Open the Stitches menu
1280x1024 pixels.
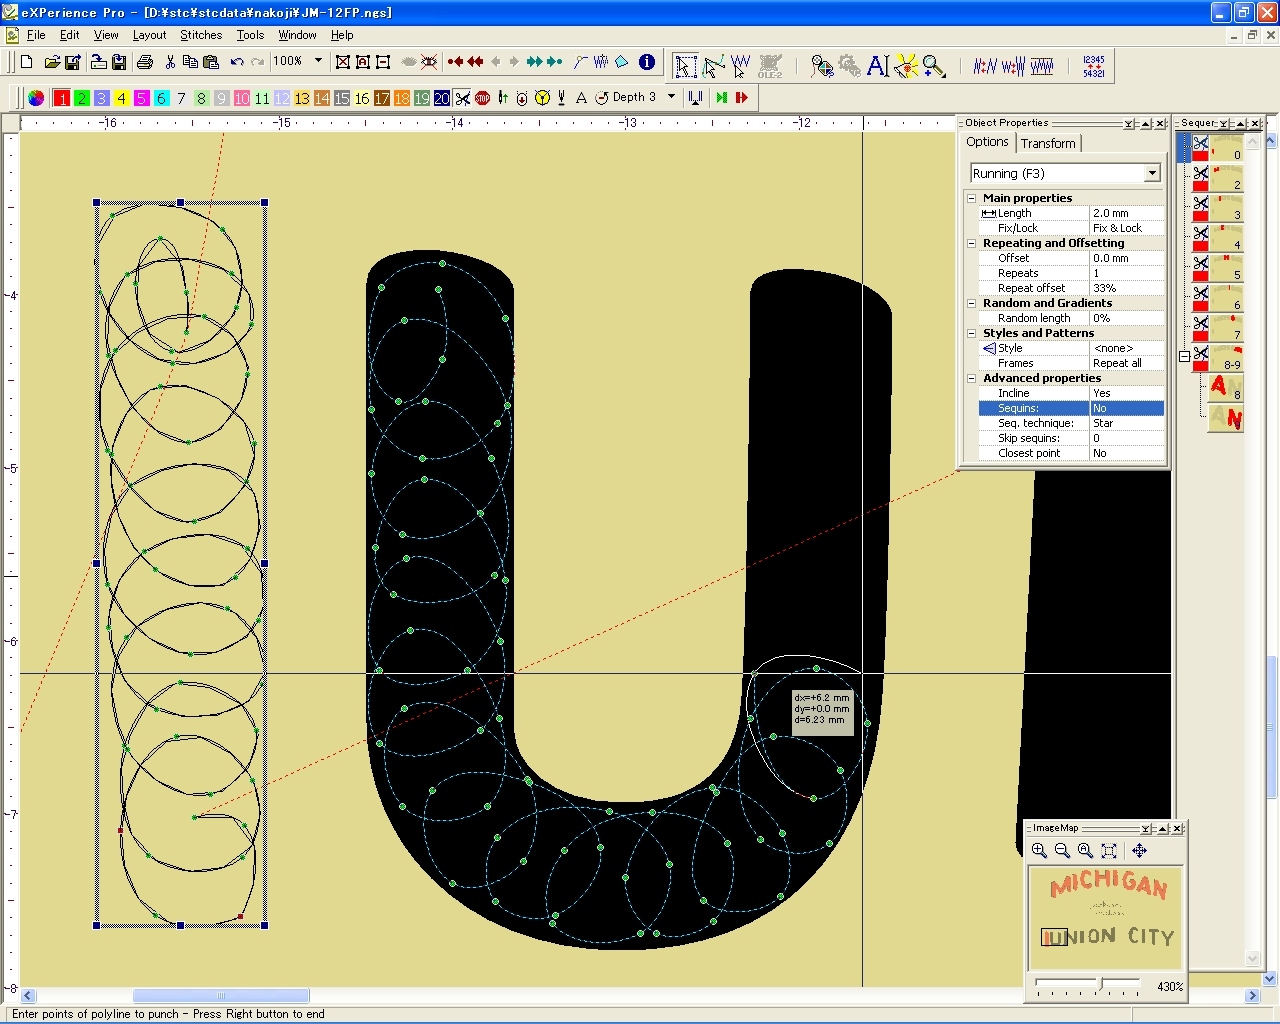coord(201,35)
